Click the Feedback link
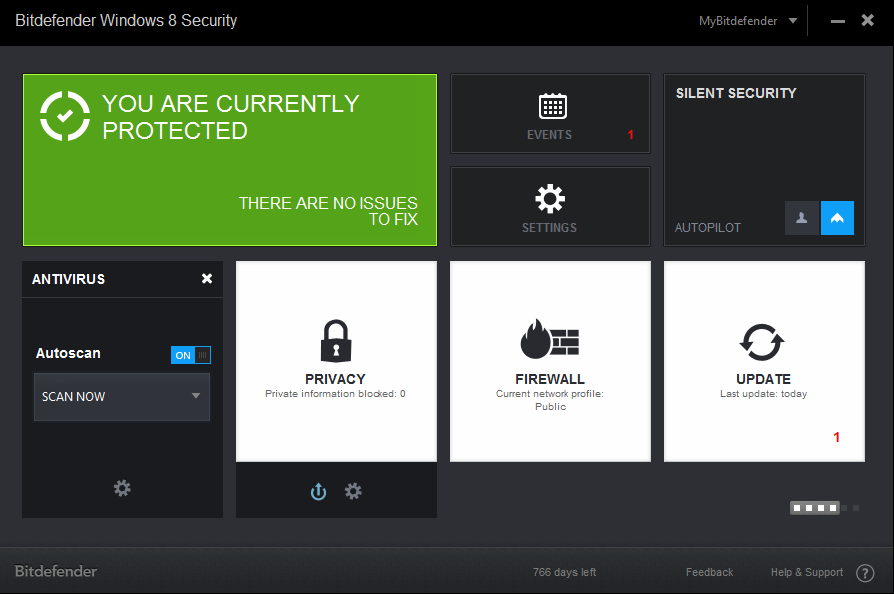Image resolution: width=894 pixels, height=594 pixels. coord(709,572)
